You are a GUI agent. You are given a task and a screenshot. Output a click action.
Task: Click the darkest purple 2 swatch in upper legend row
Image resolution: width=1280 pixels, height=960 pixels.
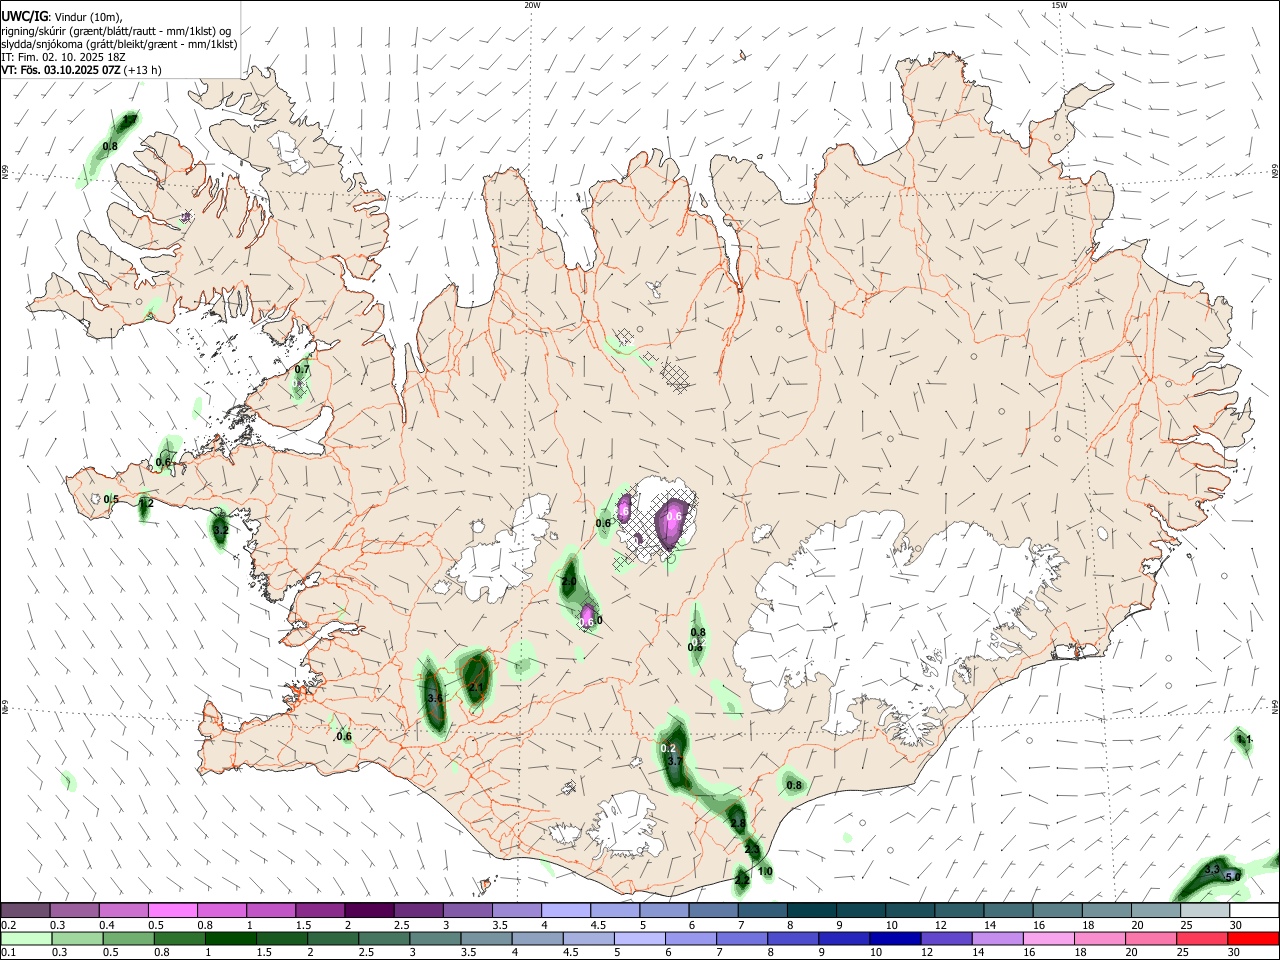tap(368, 911)
